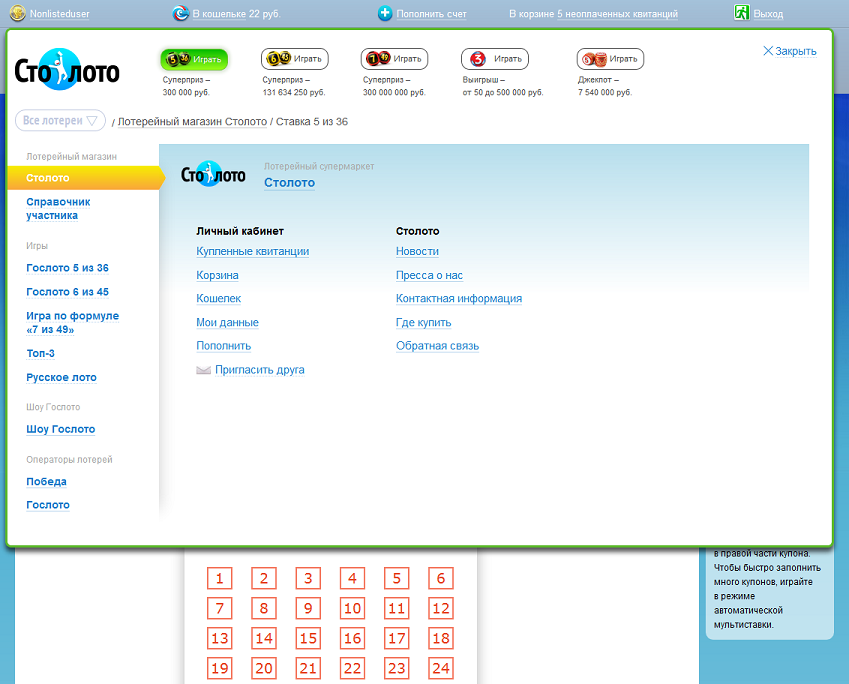Click the Stoloto logo in header

[67, 71]
